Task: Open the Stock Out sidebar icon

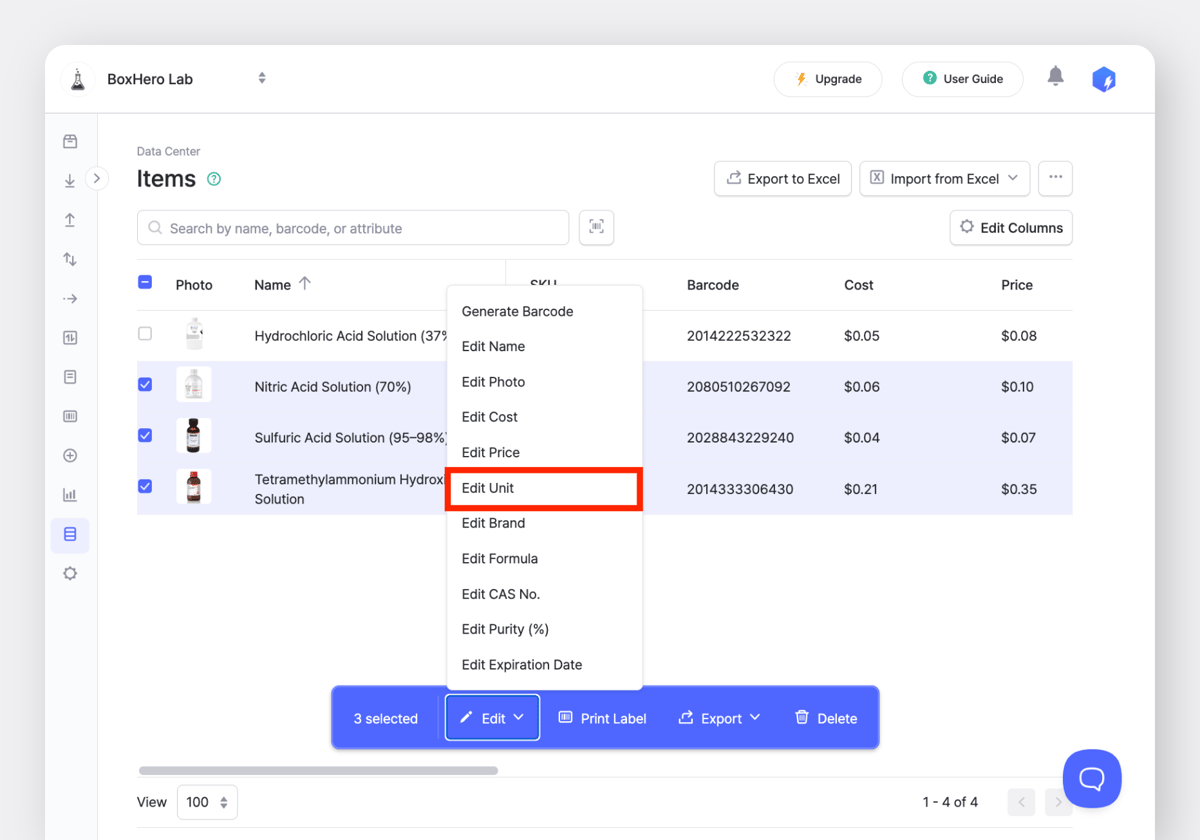Action: point(70,219)
